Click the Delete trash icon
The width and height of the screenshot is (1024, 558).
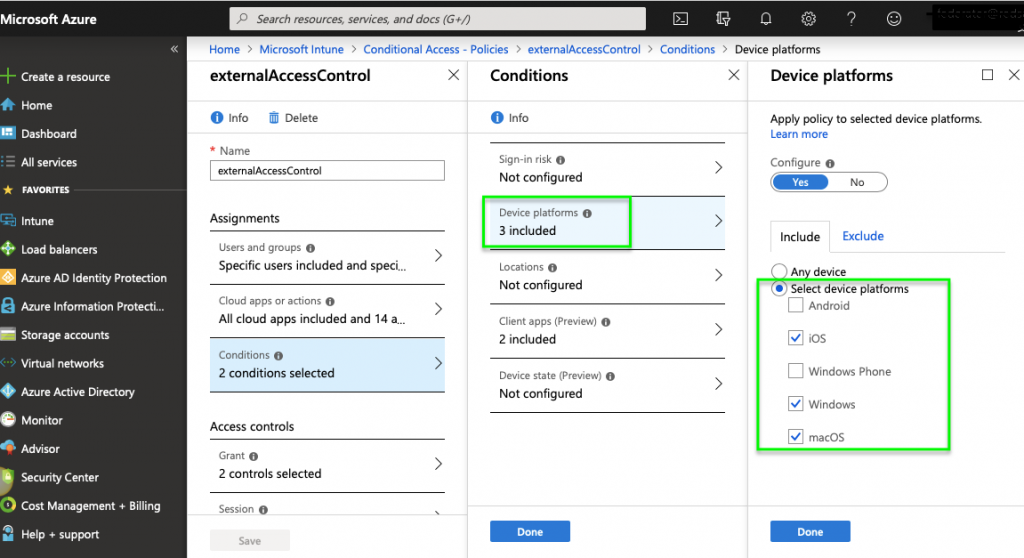pyautogui.click(x=274, y=118)
